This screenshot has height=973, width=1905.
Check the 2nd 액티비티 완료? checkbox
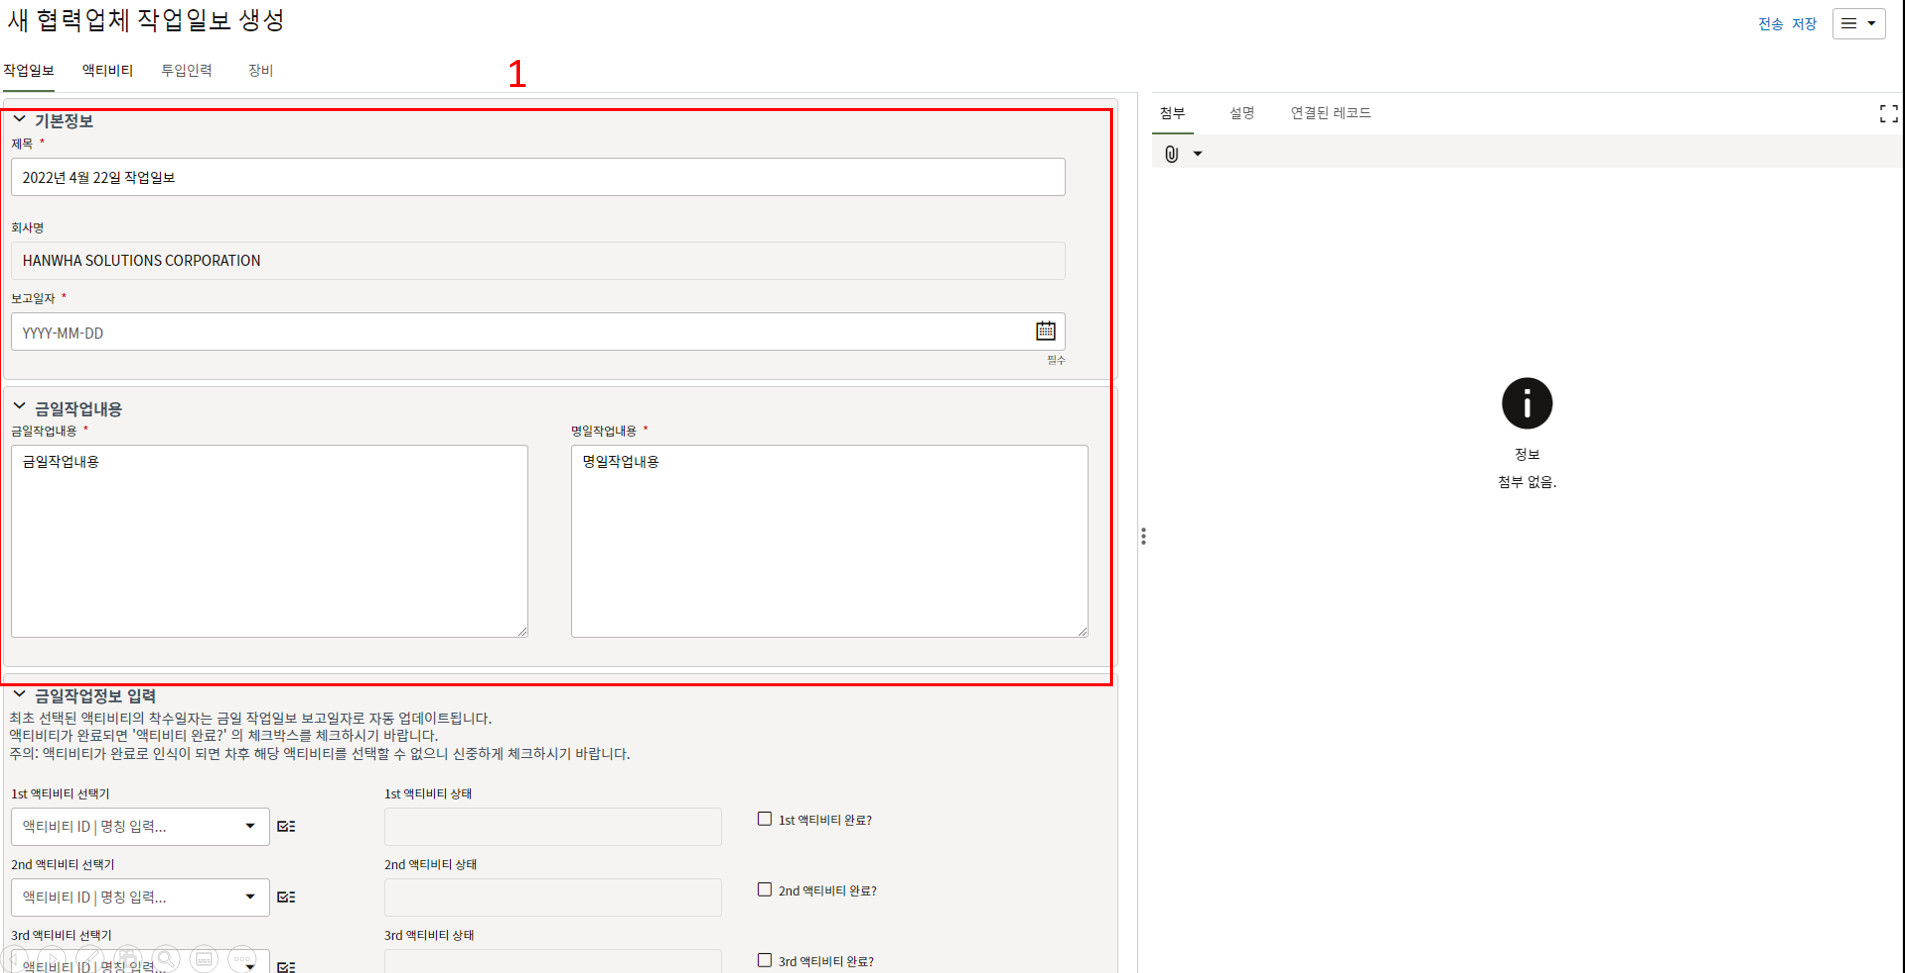point(765,890)
